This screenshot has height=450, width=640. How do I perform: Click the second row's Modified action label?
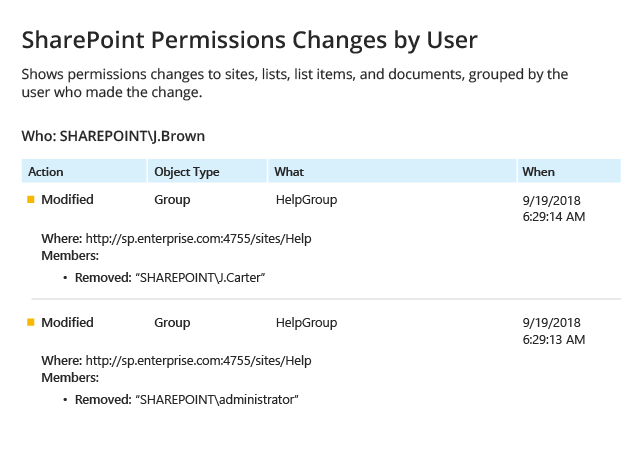(67, 322)
